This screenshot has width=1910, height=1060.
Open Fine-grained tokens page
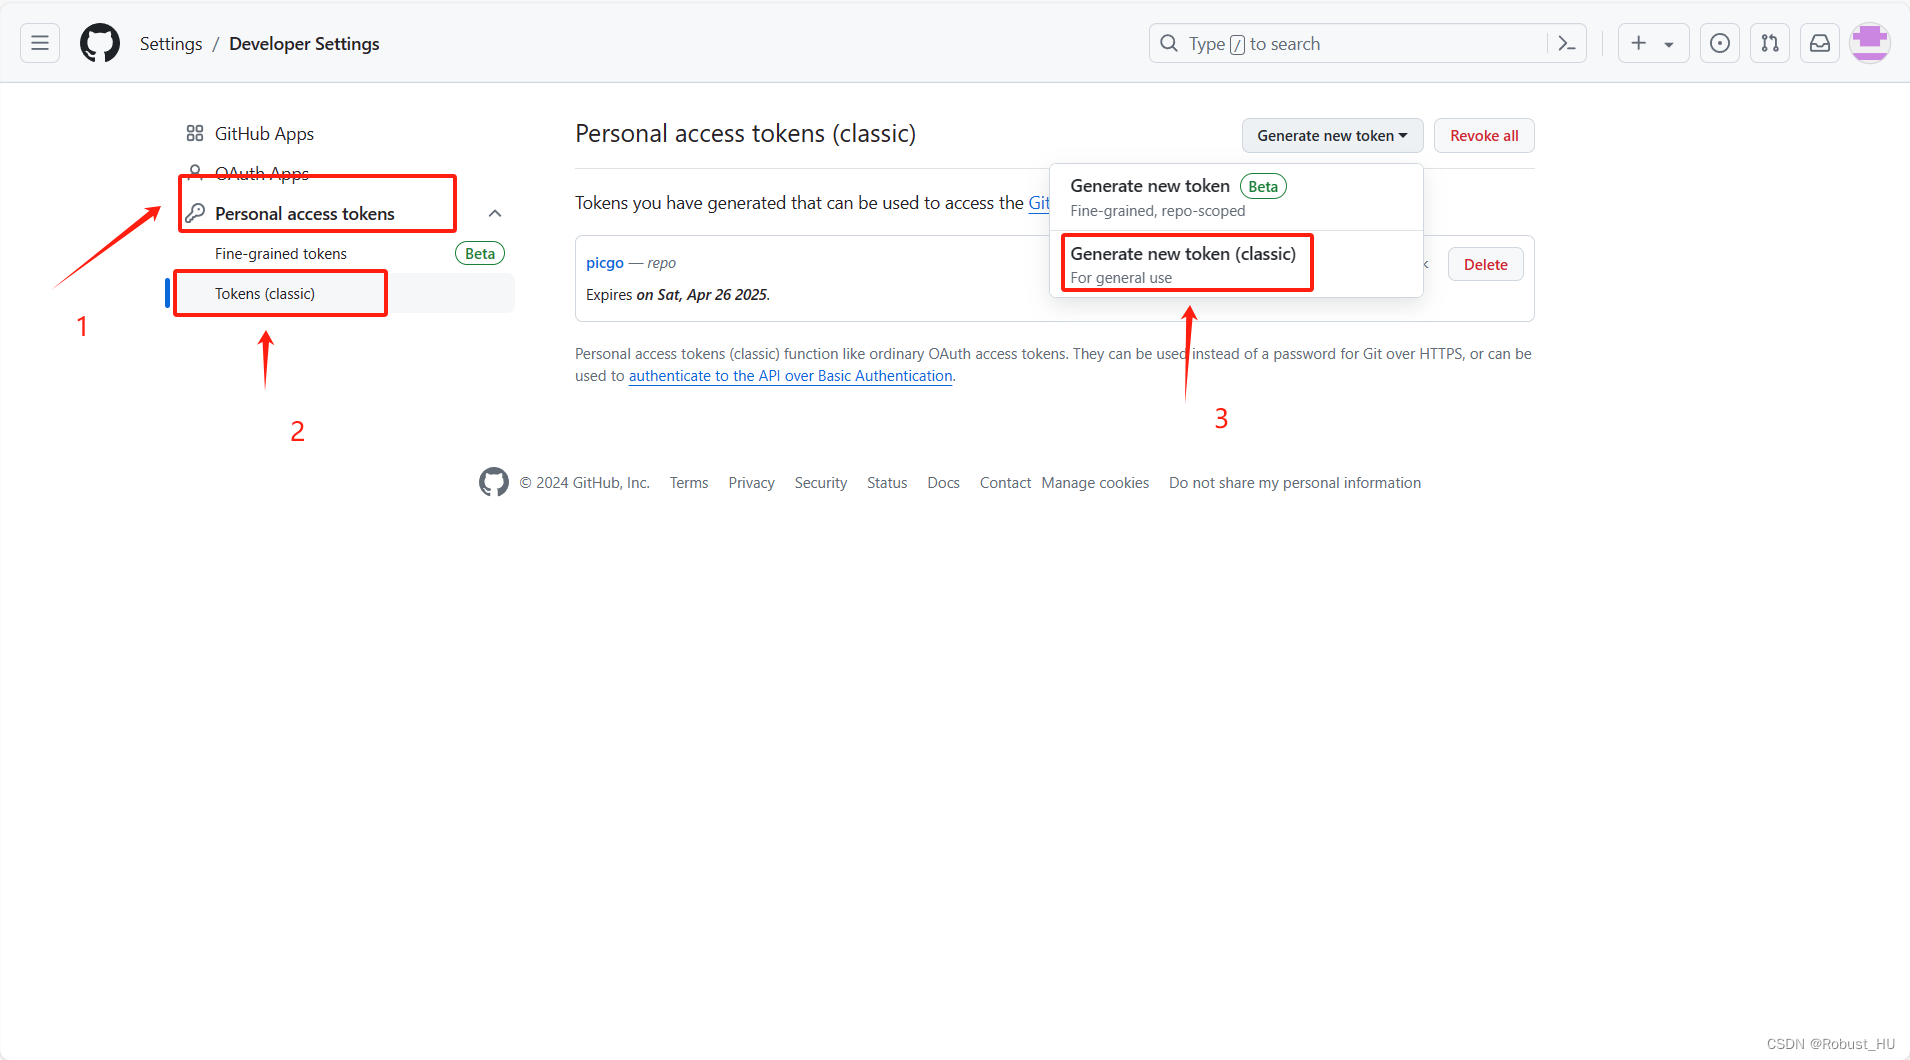pos(345,253)
